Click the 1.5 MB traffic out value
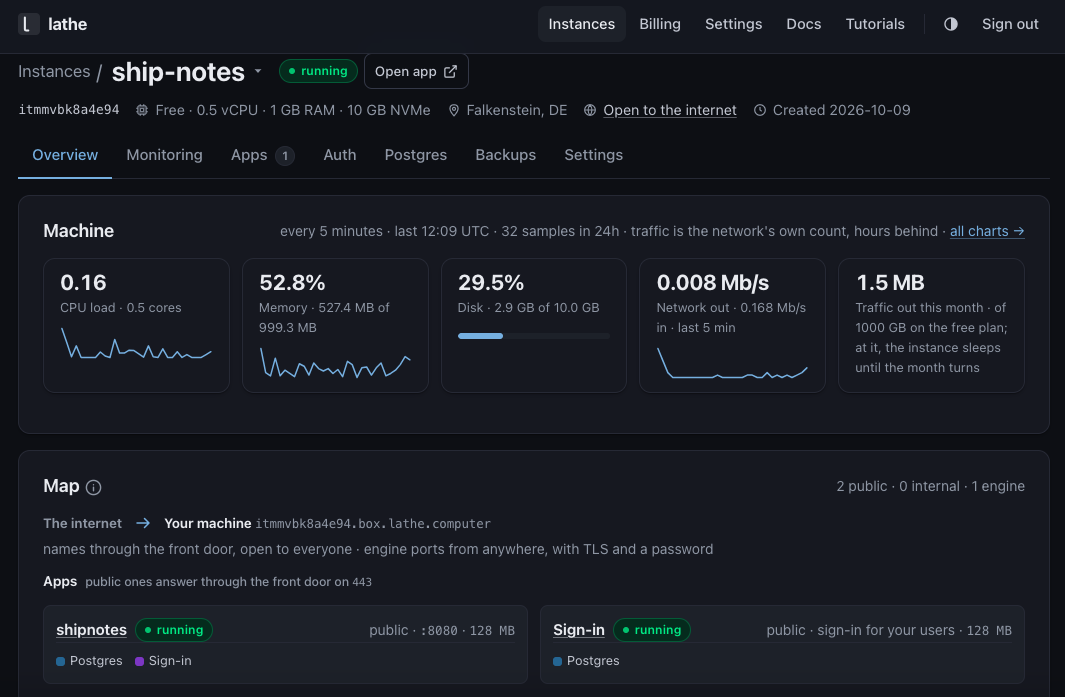This screenshot has width=1065, height=697. [x=890, y=283]
